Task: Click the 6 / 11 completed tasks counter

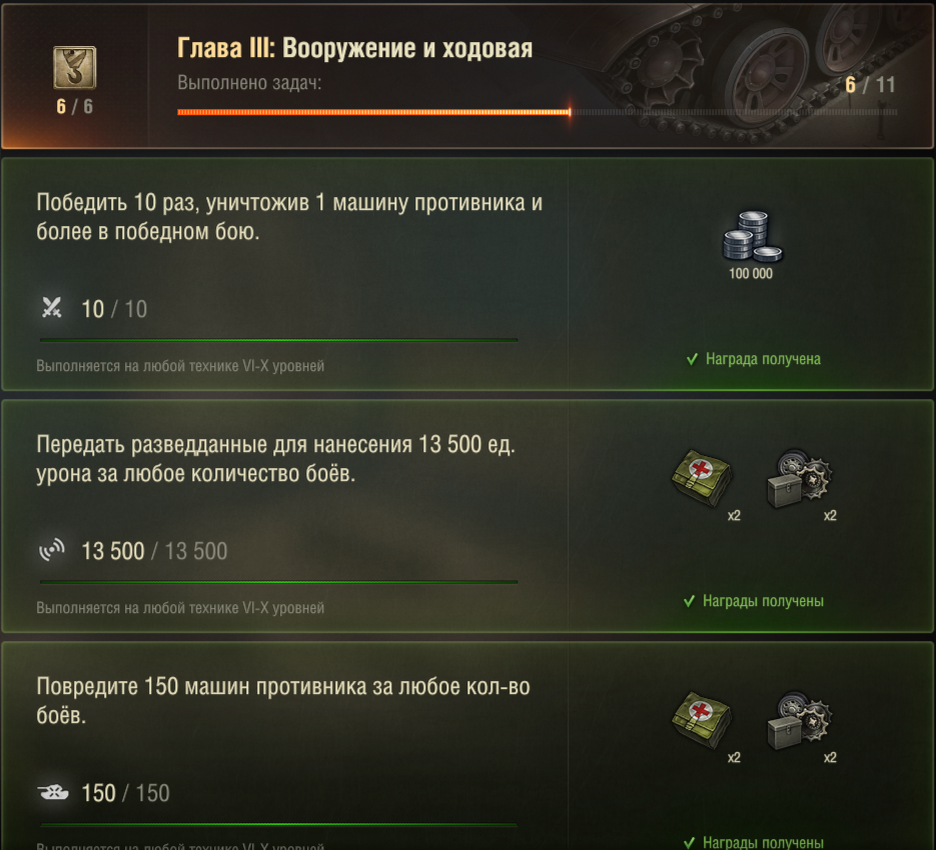Action: click(870, 85)
